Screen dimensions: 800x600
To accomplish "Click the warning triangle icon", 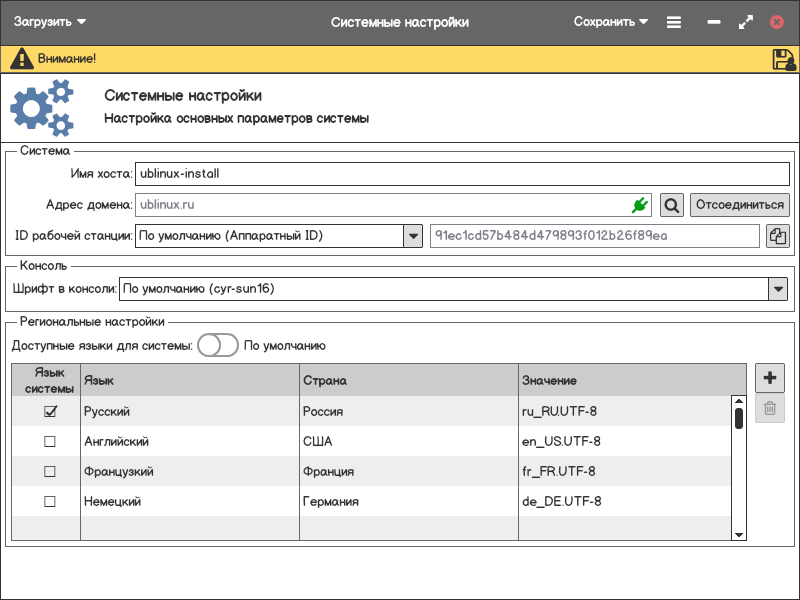I will 21,59.
